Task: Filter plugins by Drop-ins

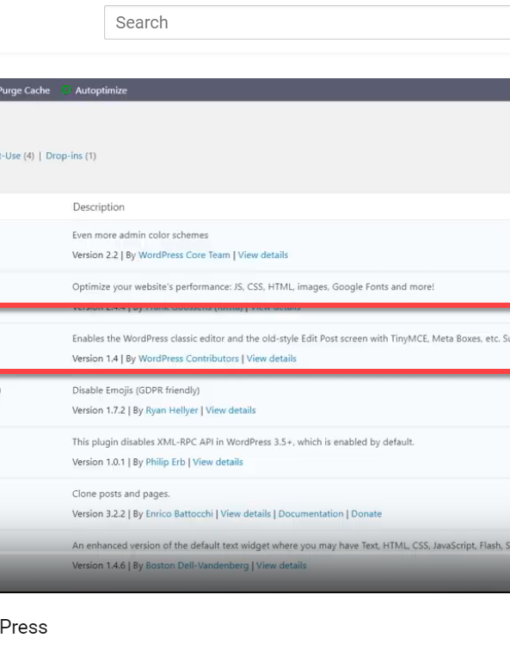Action: click(64, 156)
